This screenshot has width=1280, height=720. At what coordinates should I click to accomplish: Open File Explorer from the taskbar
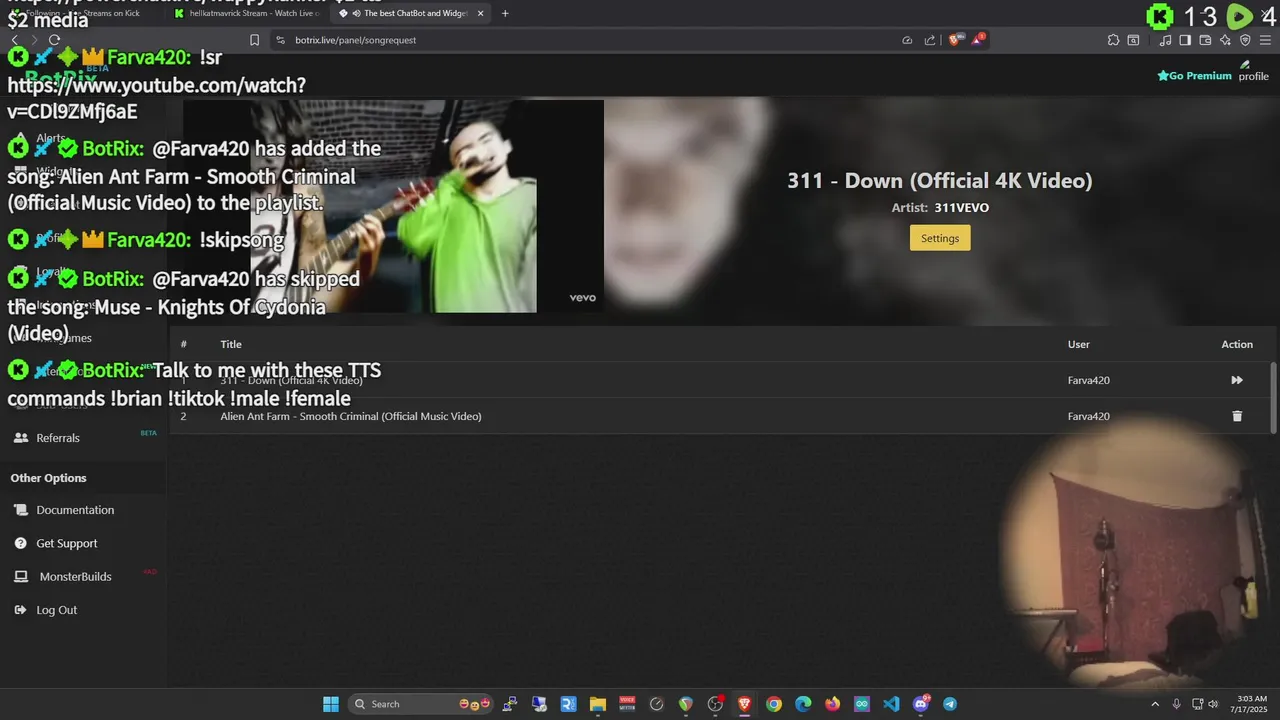[598, 704]
